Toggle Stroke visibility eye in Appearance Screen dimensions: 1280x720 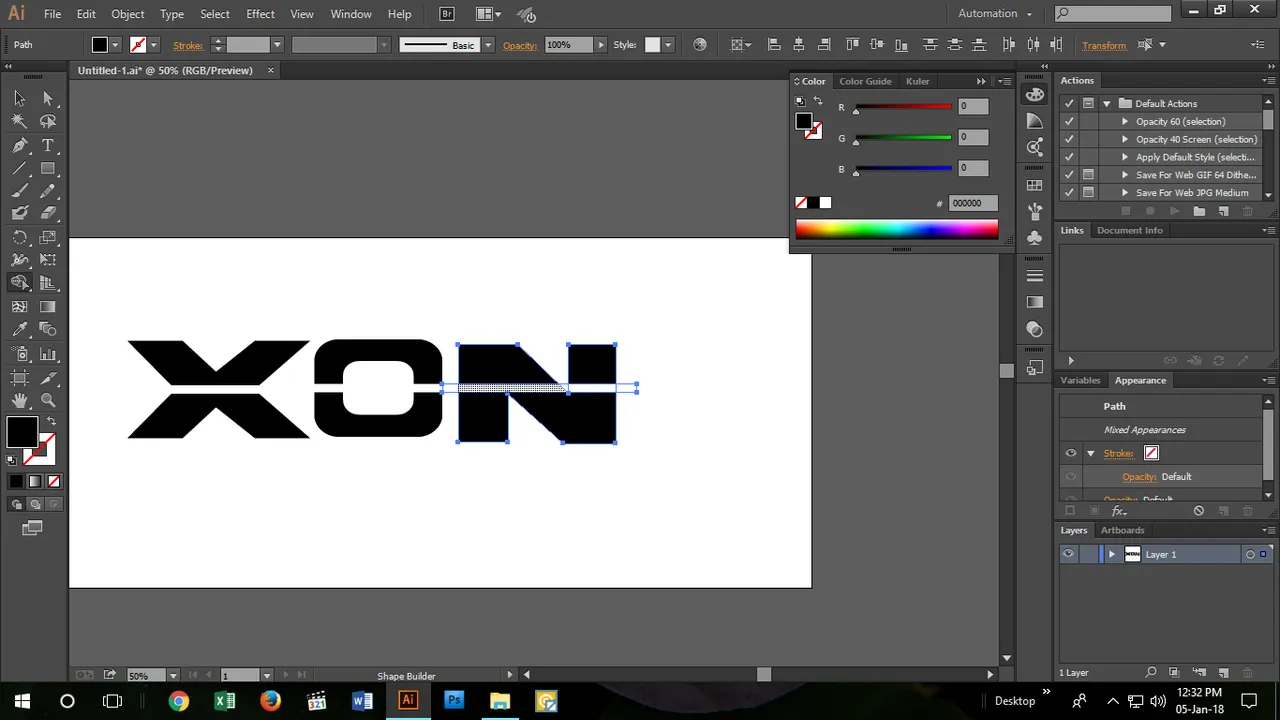click(x=1071, y=453)
